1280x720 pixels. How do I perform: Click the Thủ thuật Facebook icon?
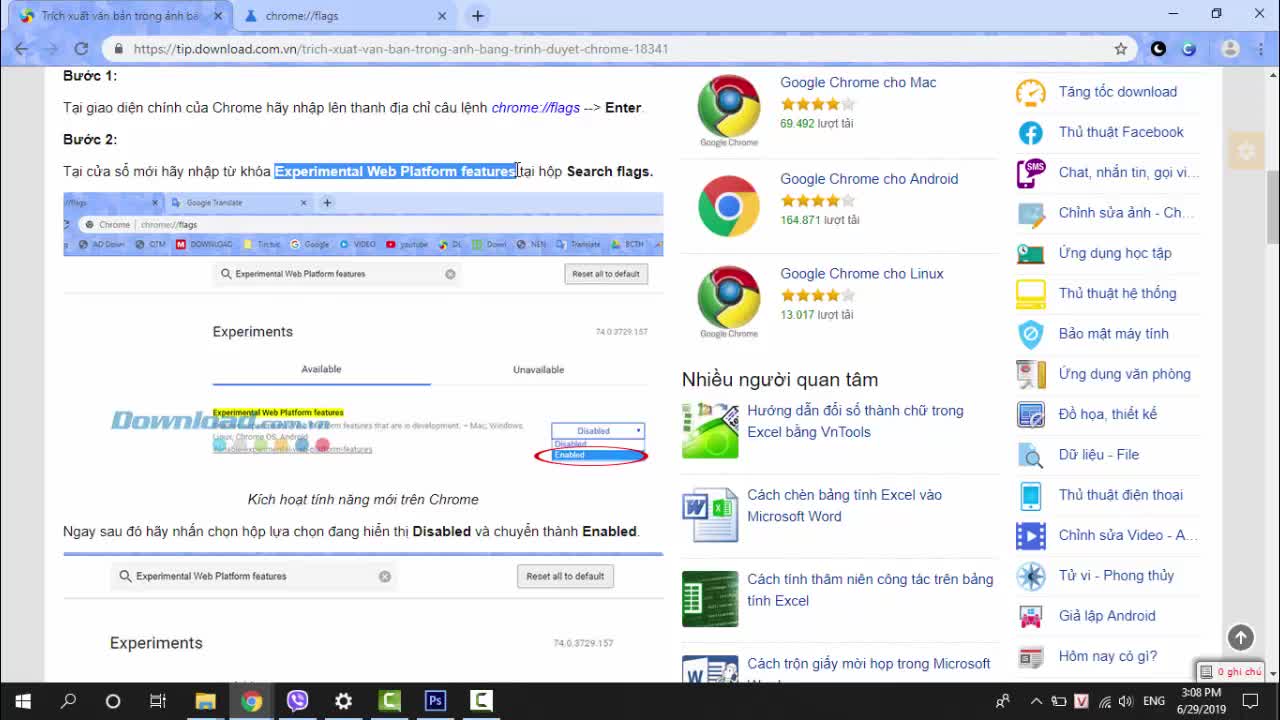tap(1030, 132)
